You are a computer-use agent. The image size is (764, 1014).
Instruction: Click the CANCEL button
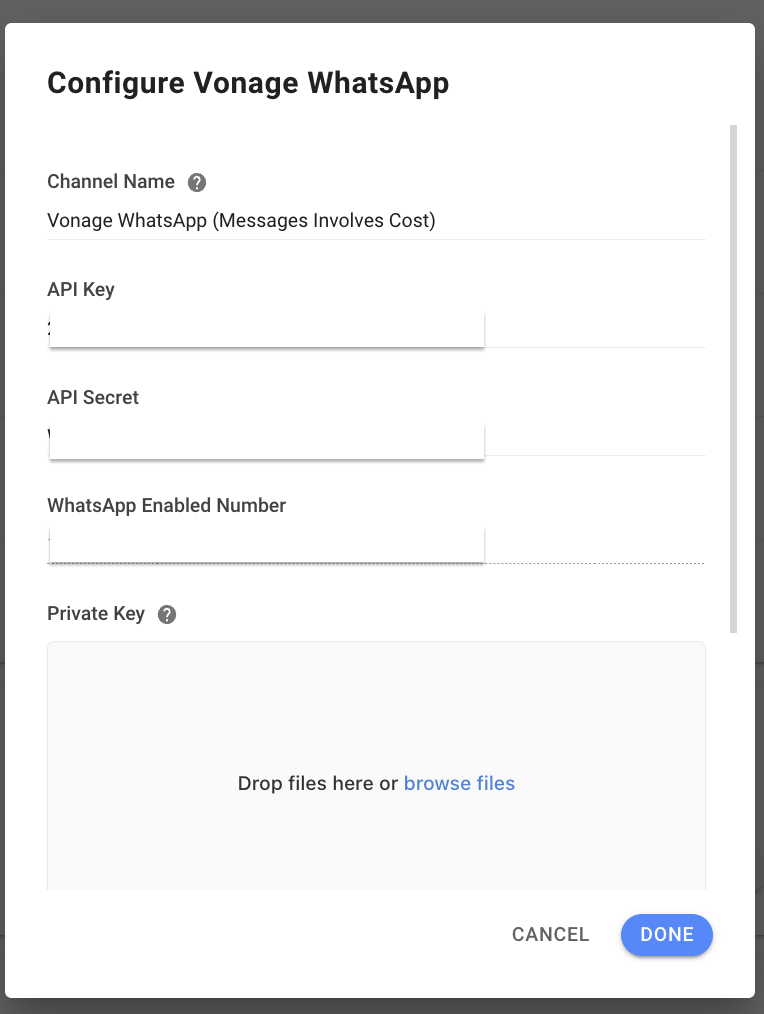click(551, 934)
